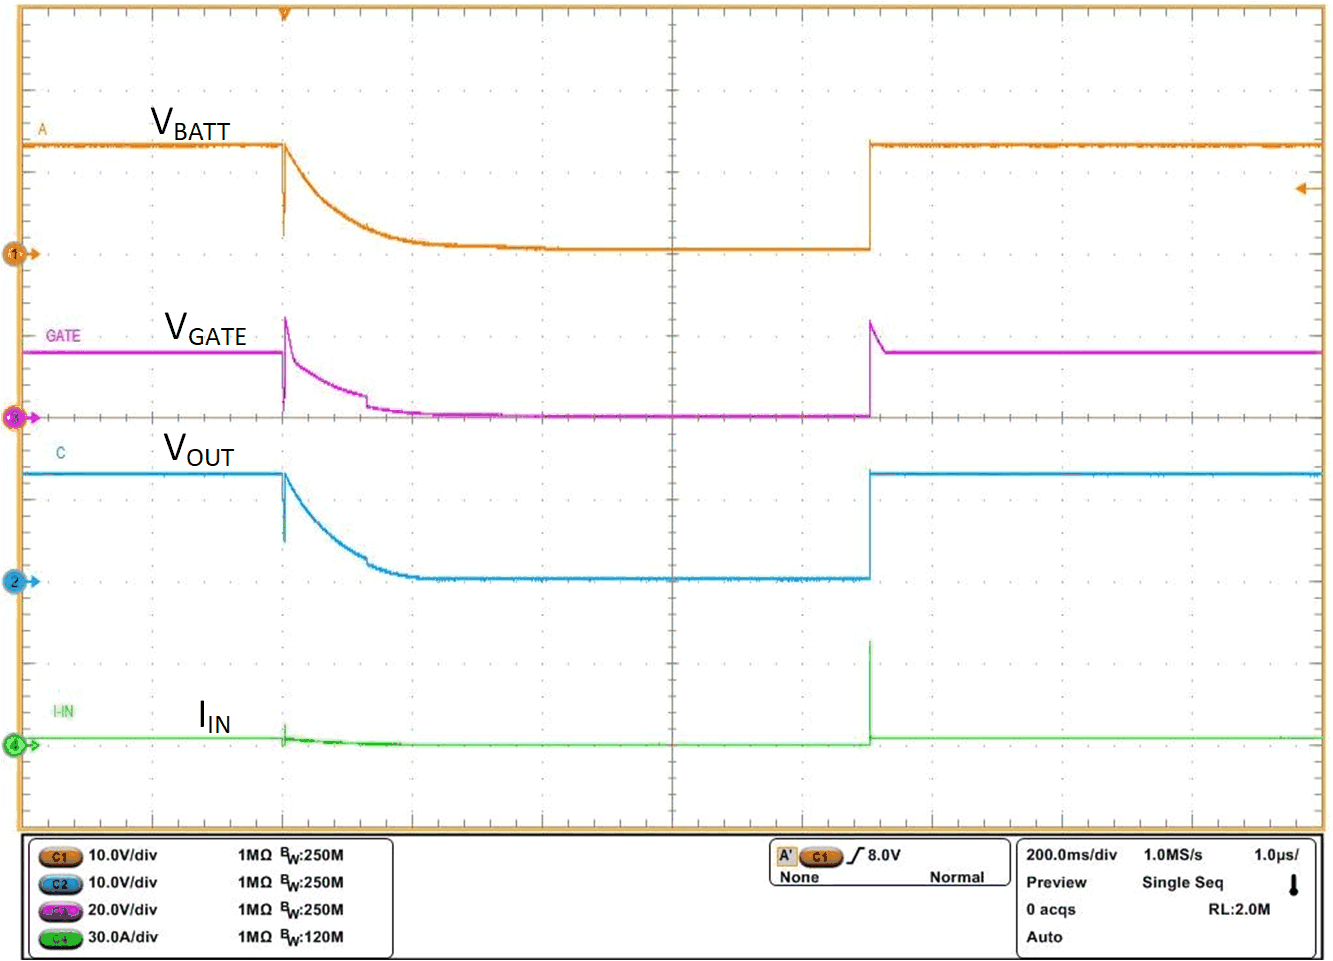This screenshot has height=961, width=1333.
Task: Click the 1.0µs/ resolution readout
Action: [x=1276, y=855]
